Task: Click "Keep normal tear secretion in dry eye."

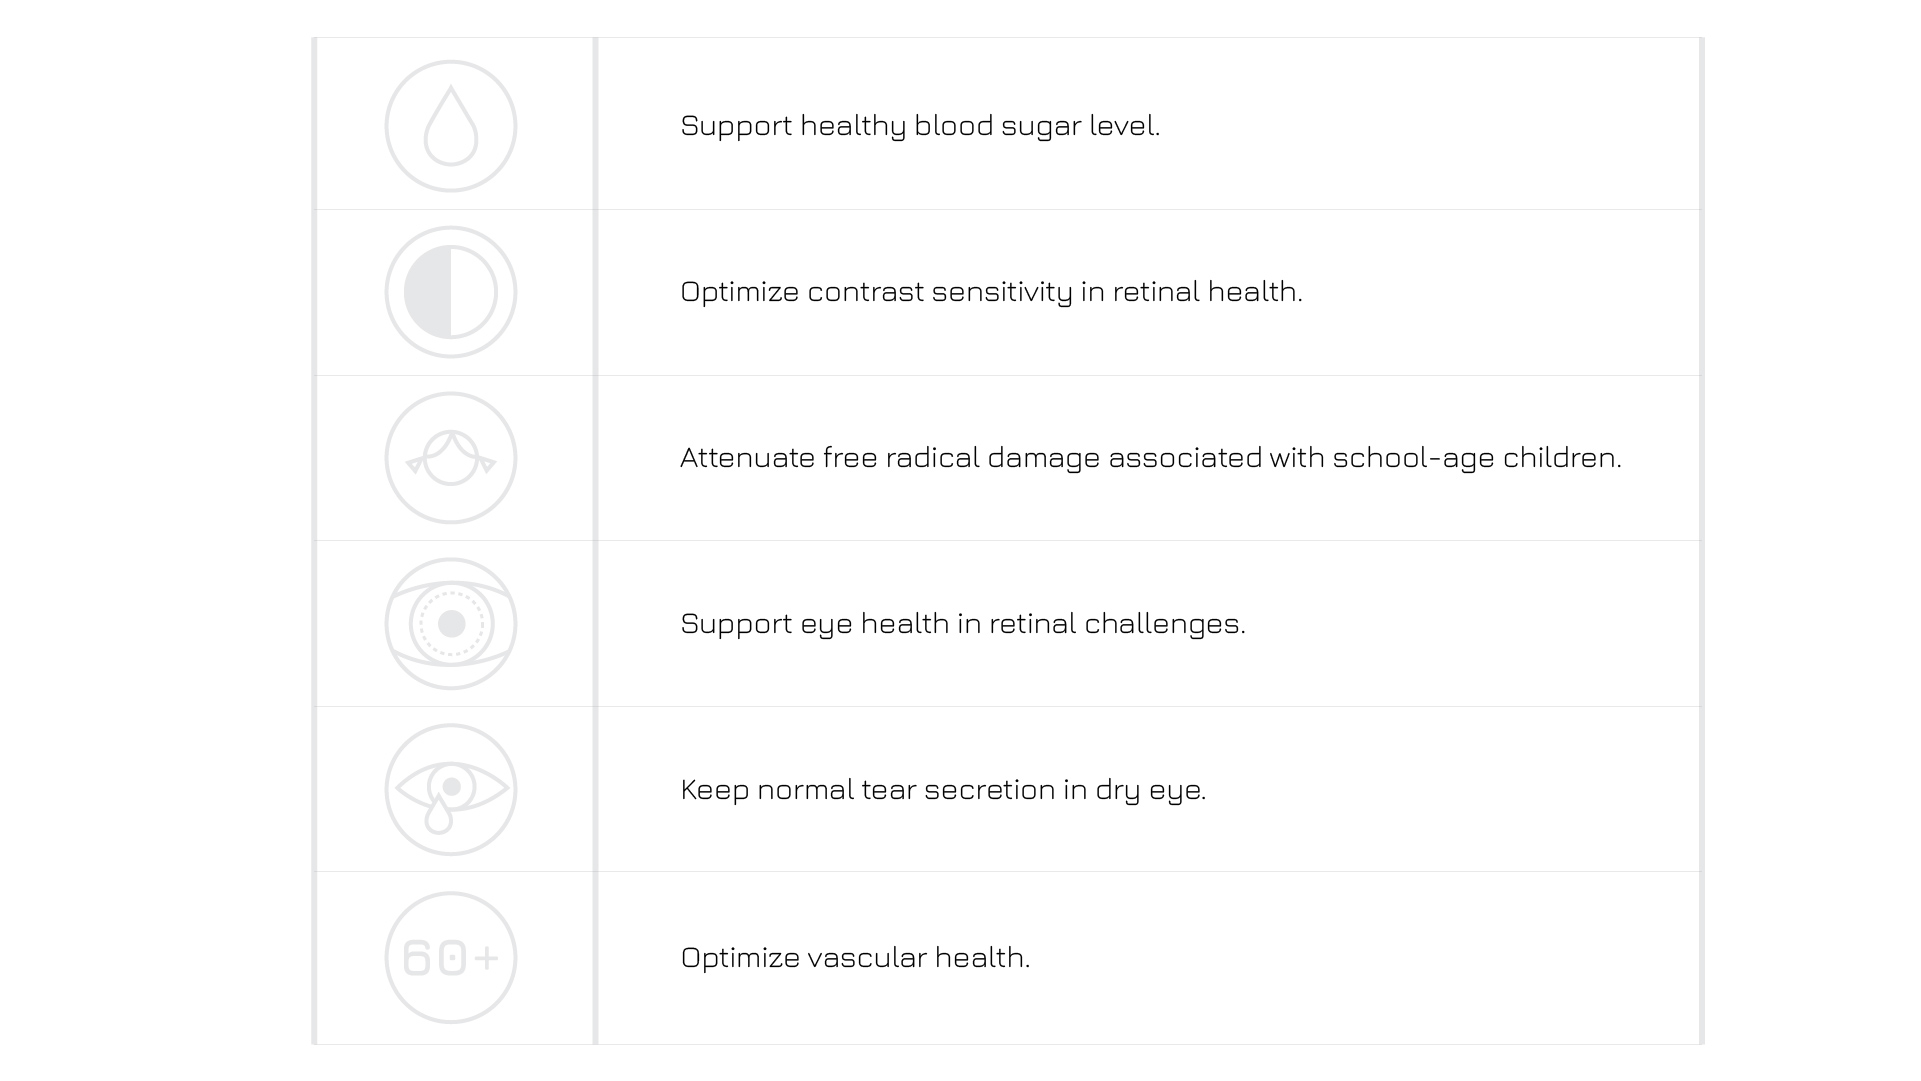Action: point(943,790)
